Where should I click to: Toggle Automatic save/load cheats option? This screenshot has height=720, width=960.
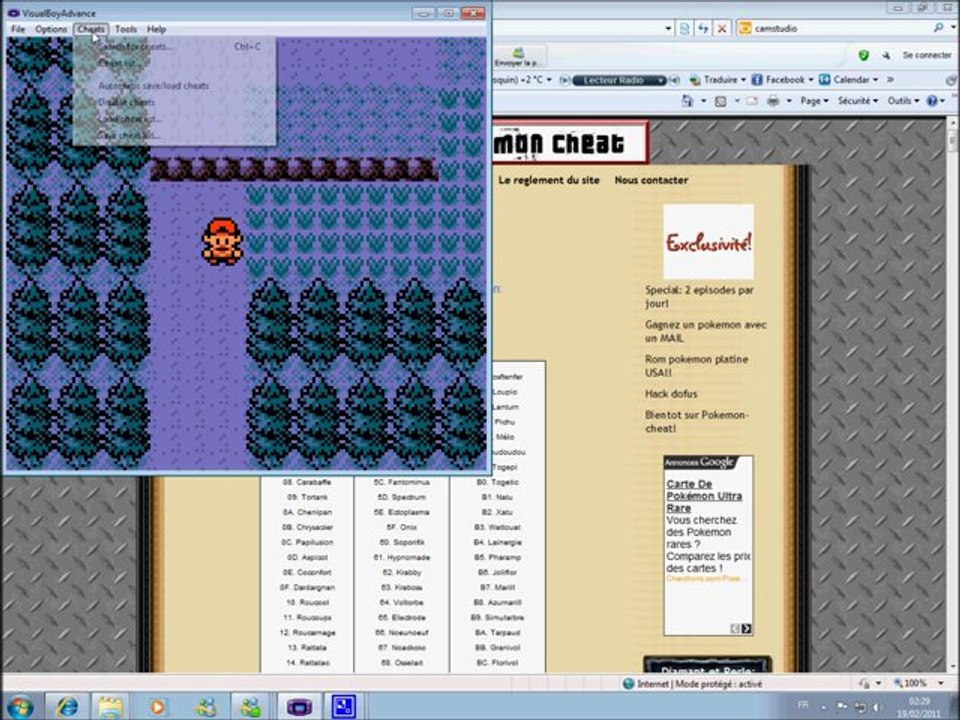174,86
